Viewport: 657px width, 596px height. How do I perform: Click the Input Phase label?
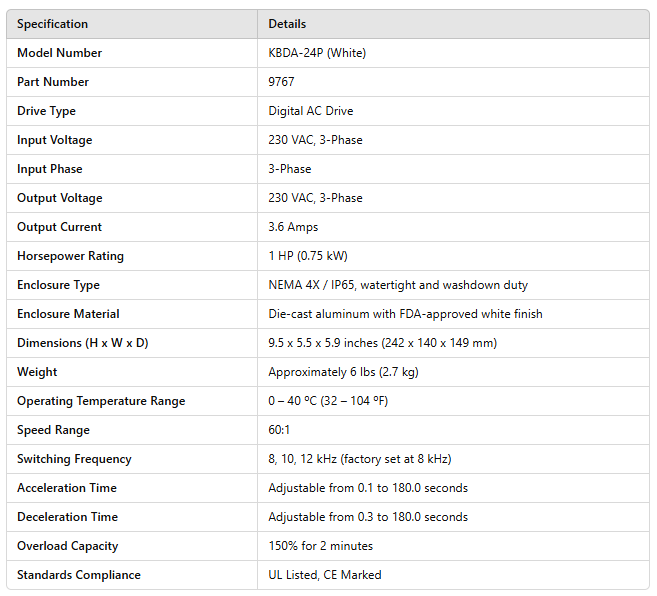[49, 169]
